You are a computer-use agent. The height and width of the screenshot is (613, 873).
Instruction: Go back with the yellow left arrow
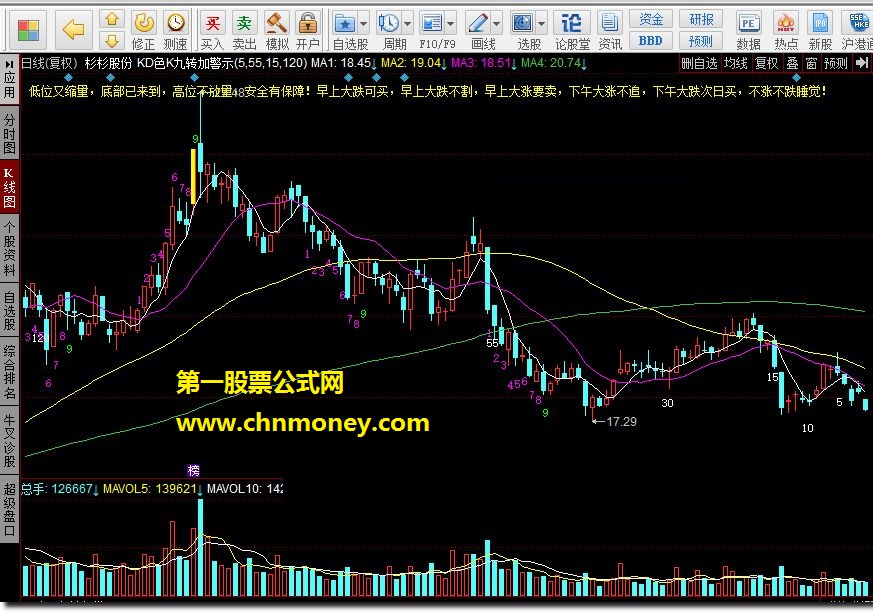[x=73, y=29]
